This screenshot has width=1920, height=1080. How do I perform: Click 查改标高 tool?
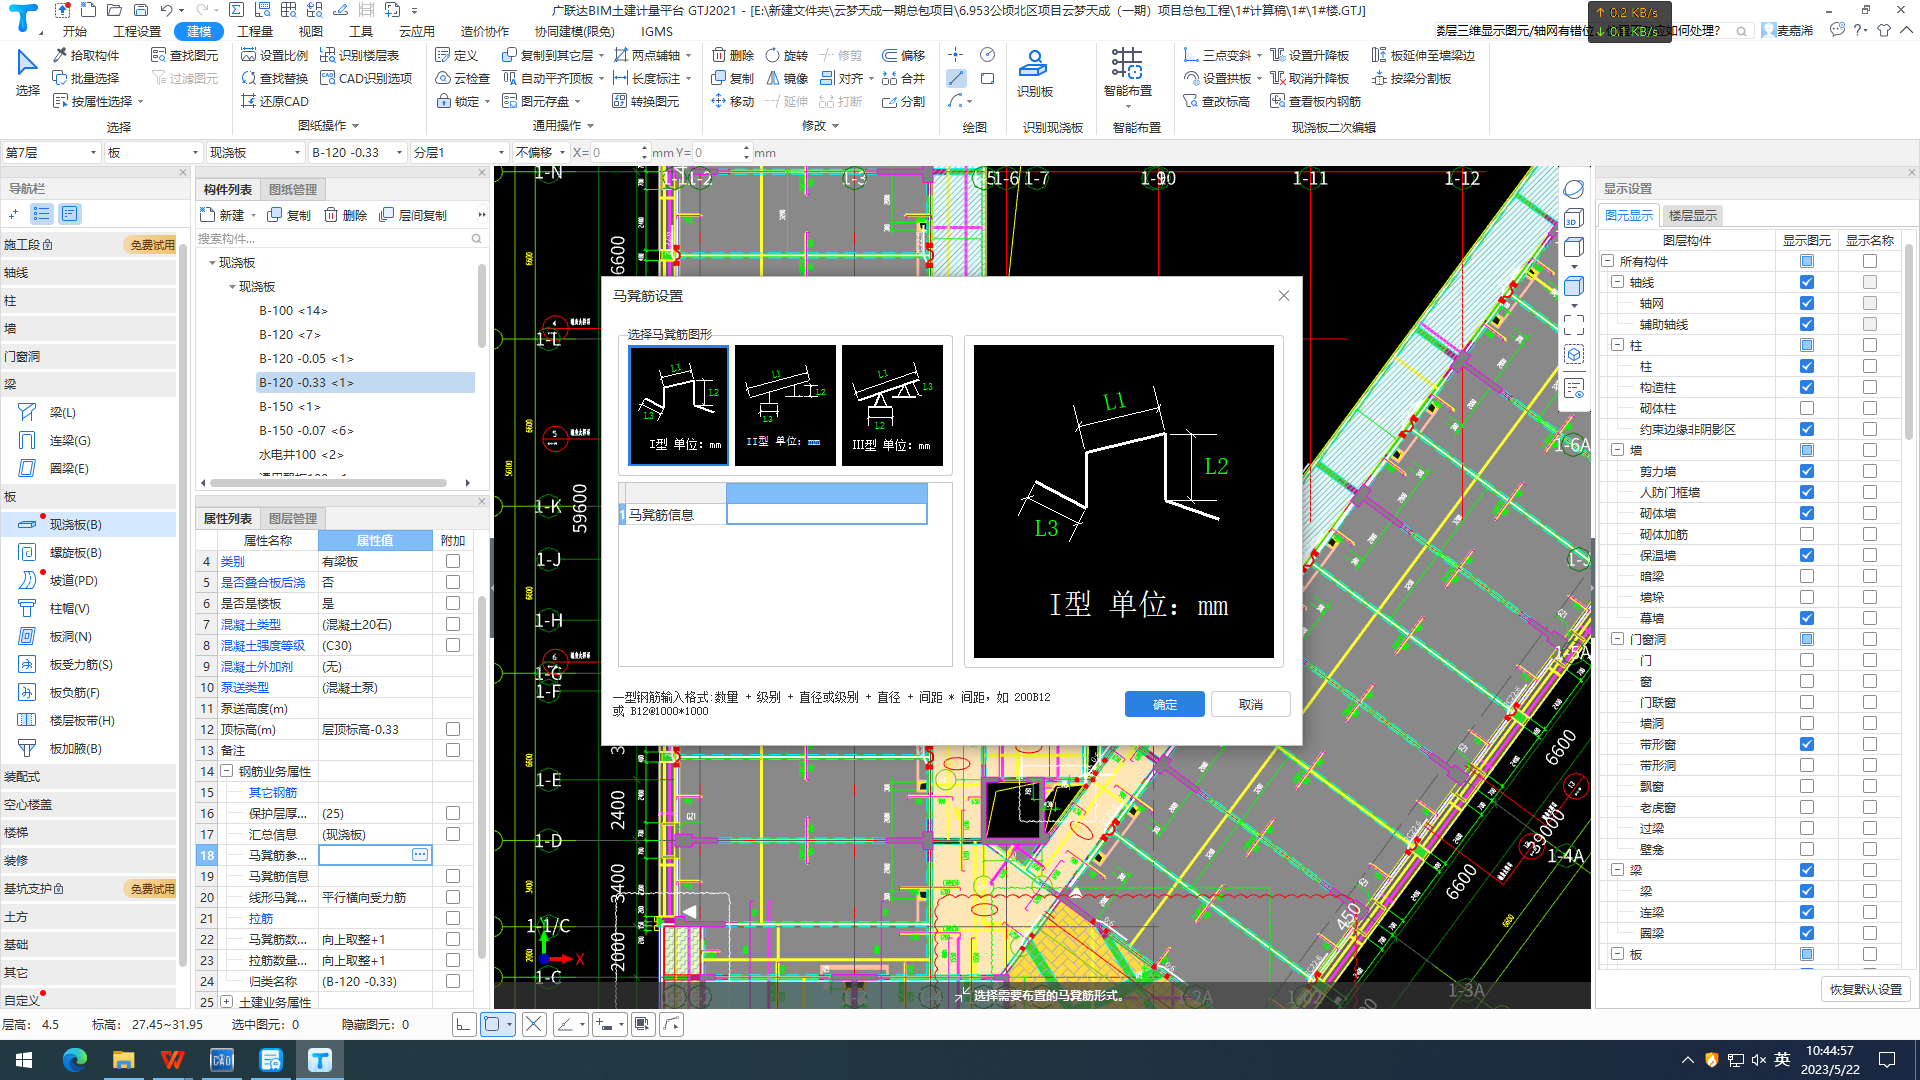point(1216,101)
